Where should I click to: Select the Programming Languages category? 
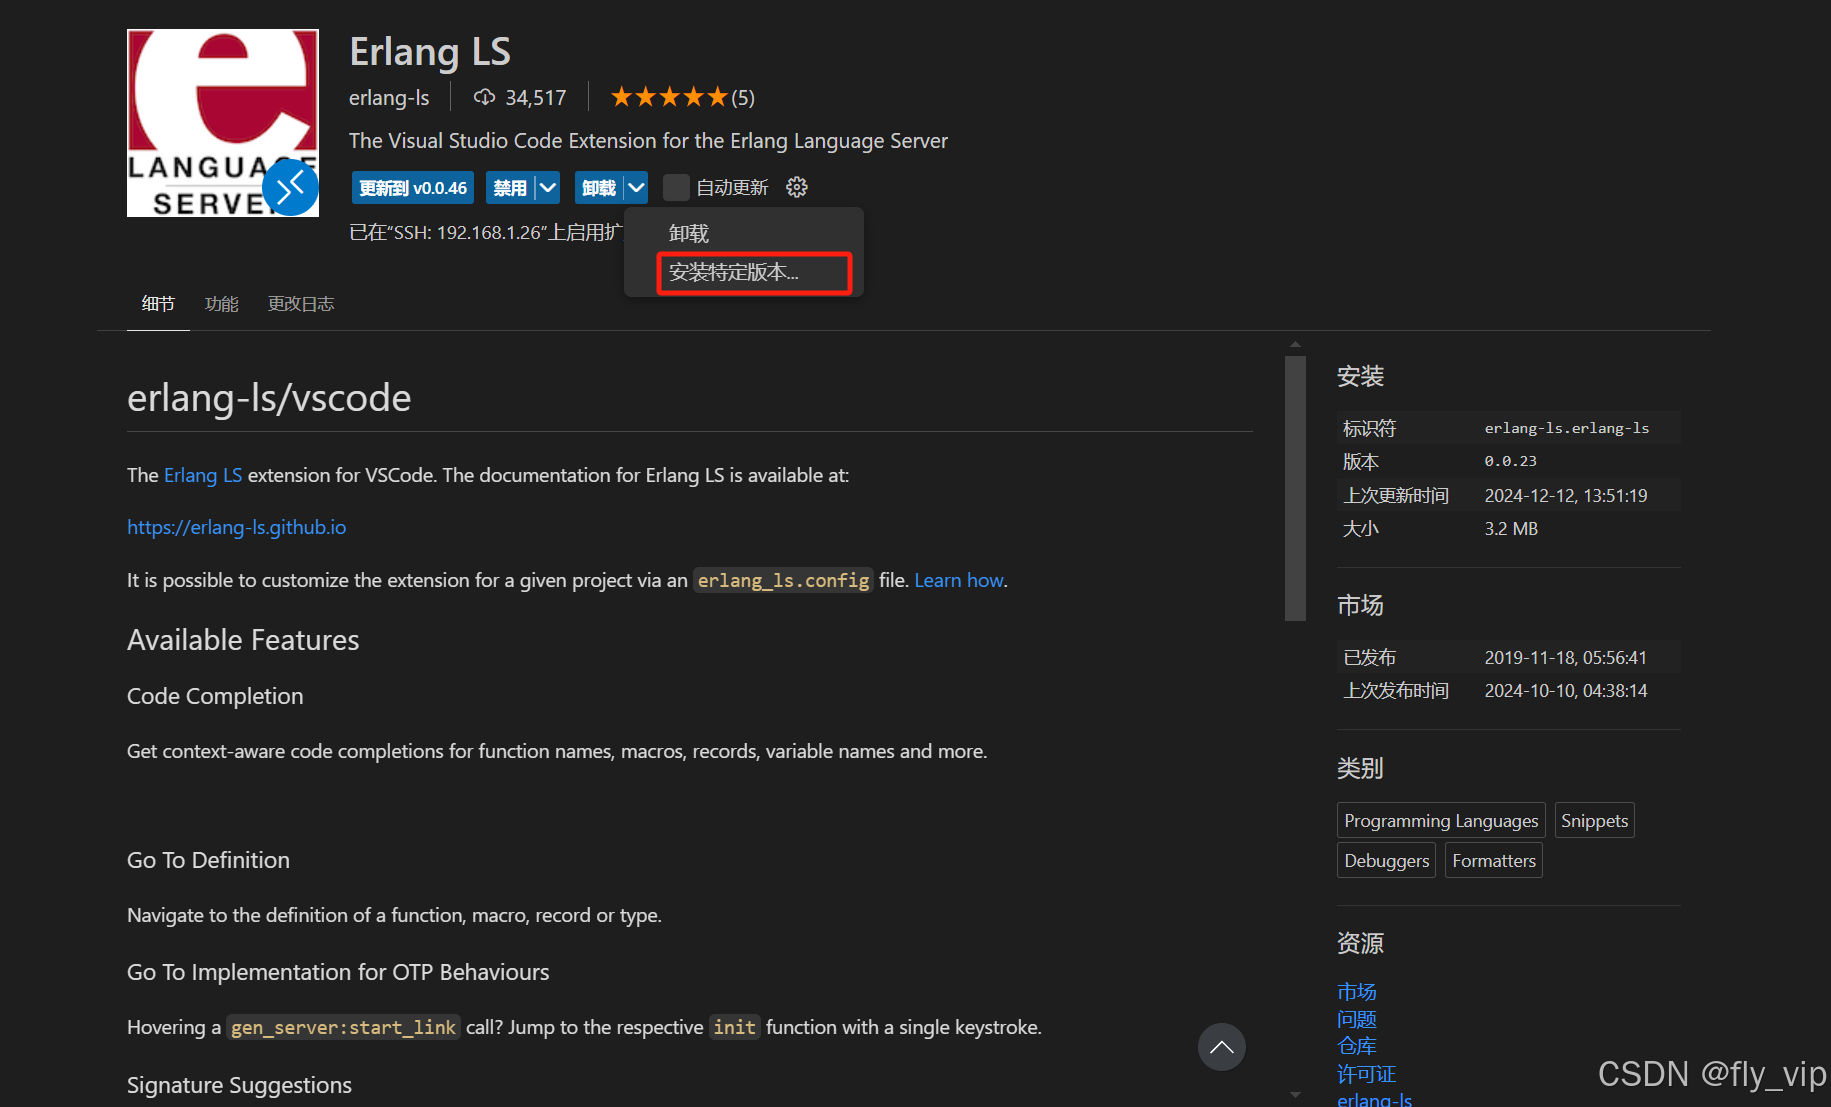pyautogui.click(x=1440, y=820)
